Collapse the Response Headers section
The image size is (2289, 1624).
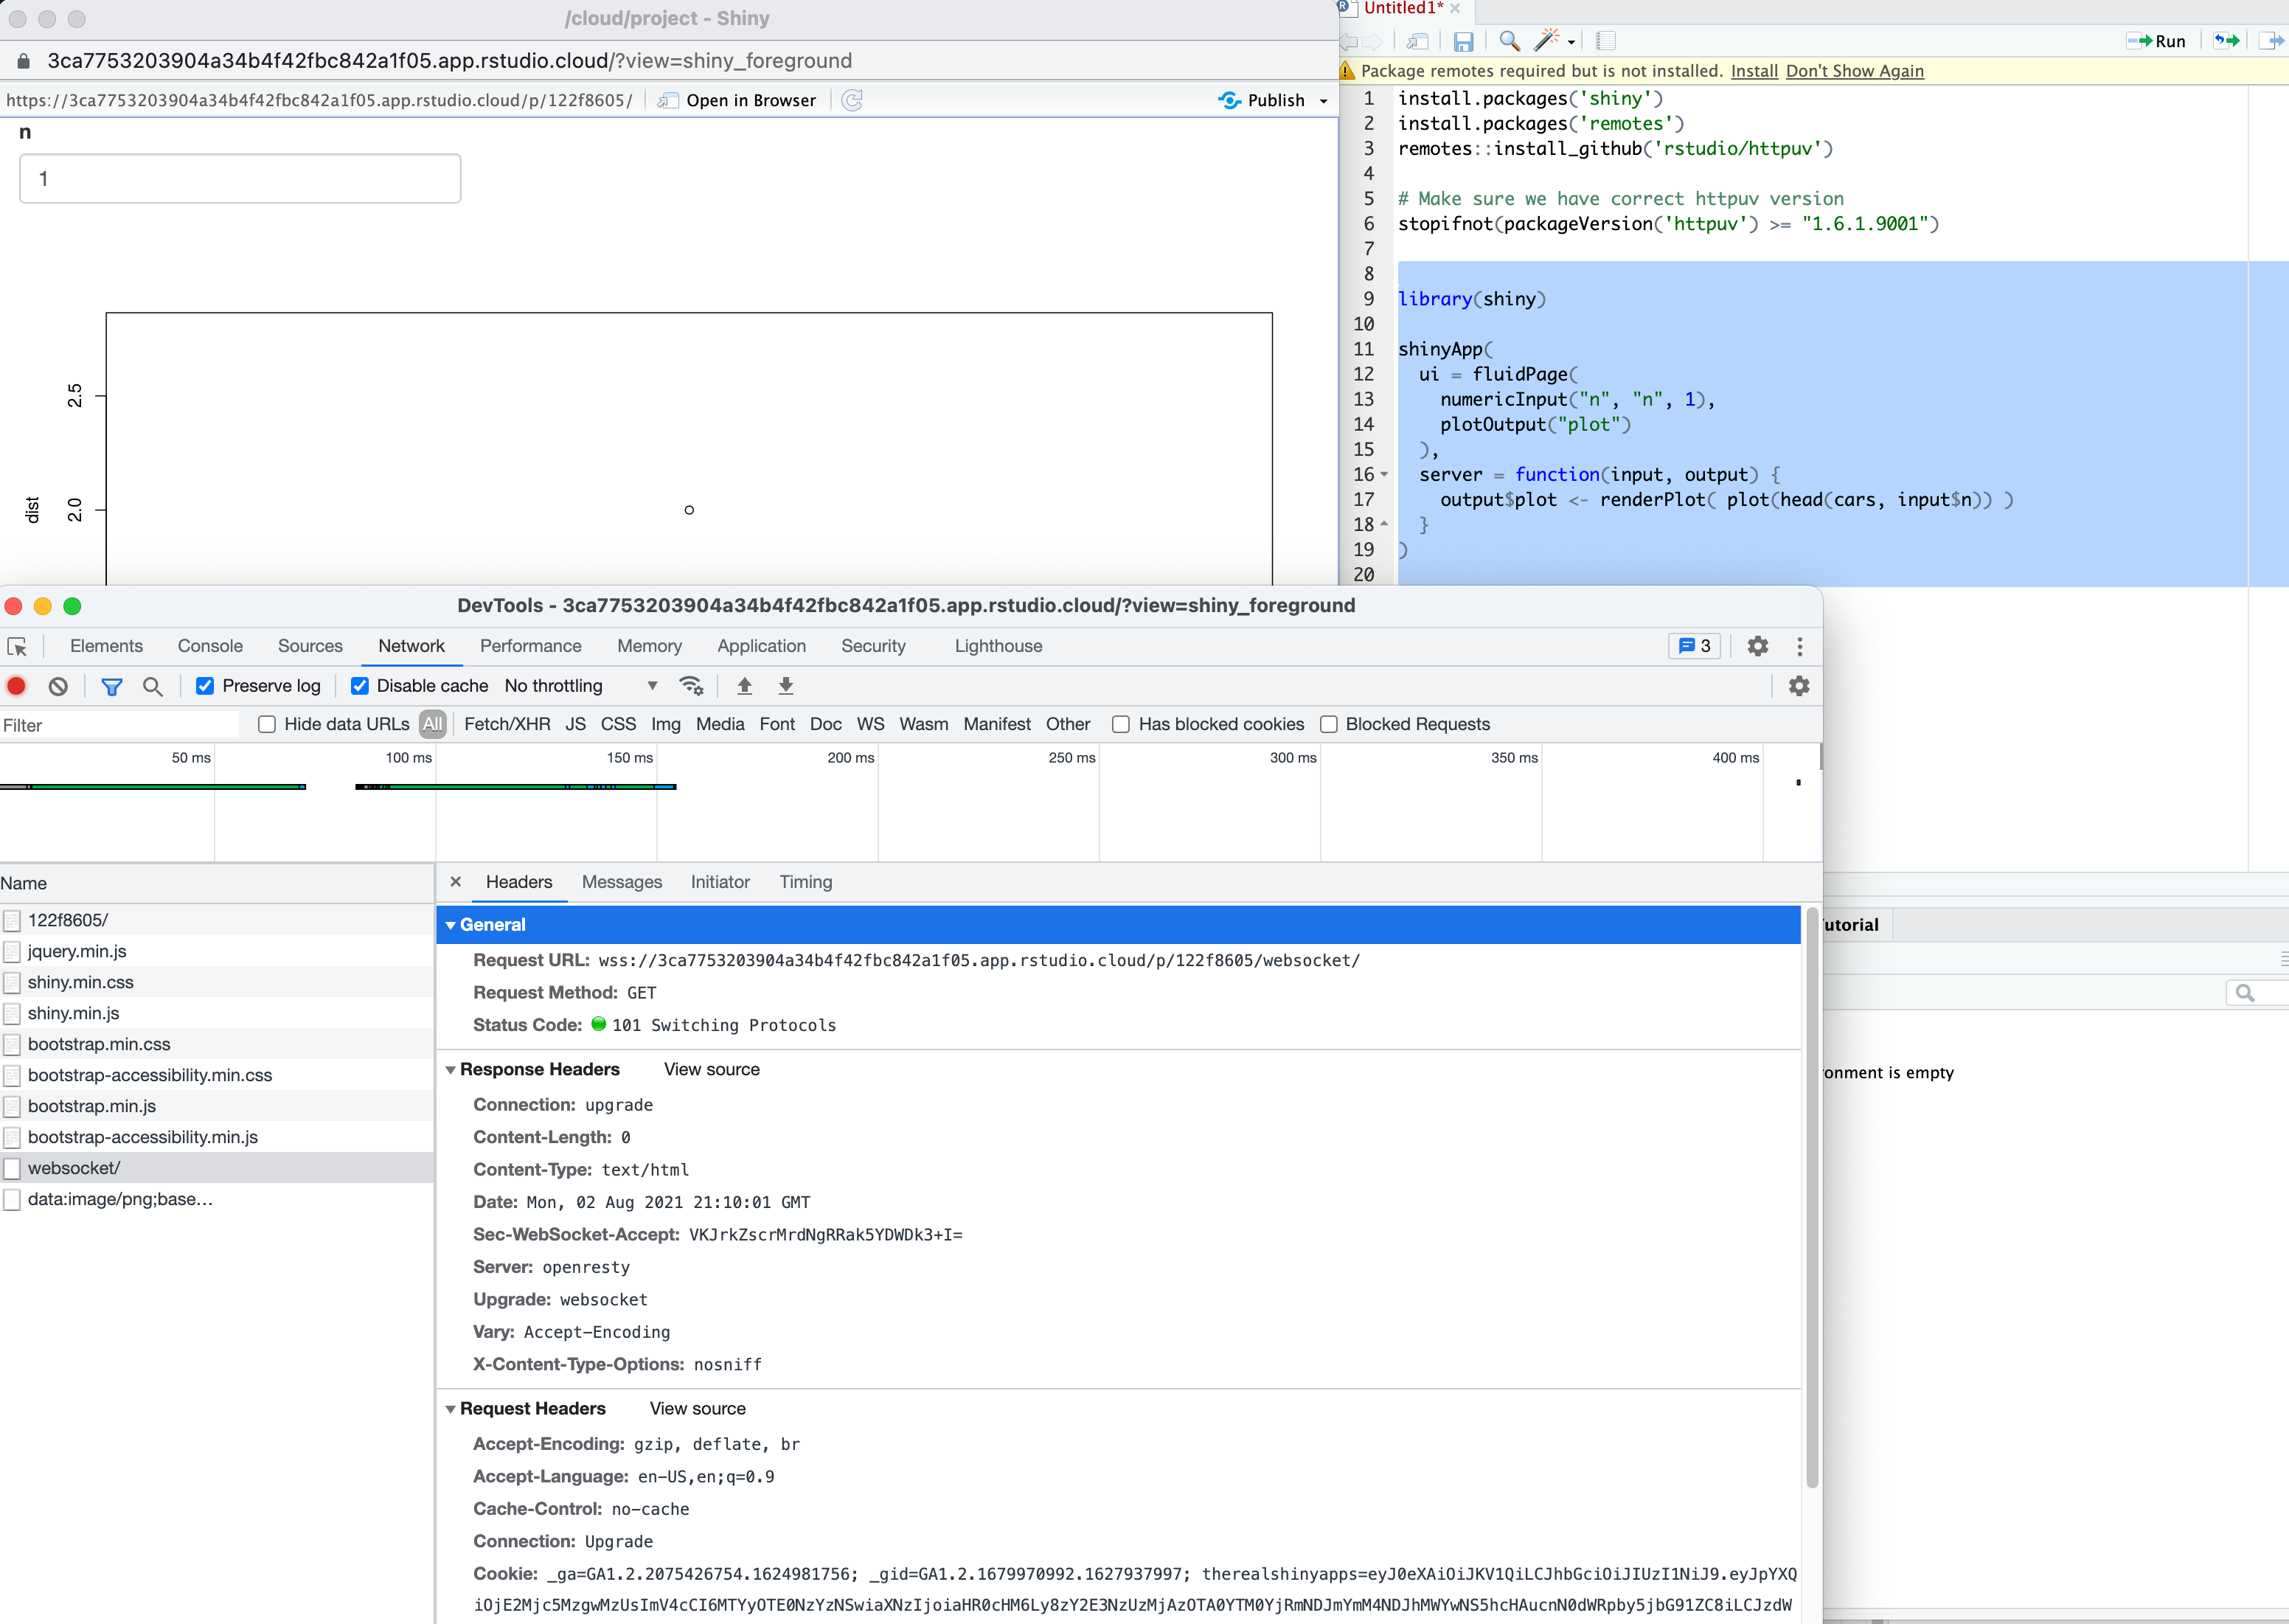451,1069
